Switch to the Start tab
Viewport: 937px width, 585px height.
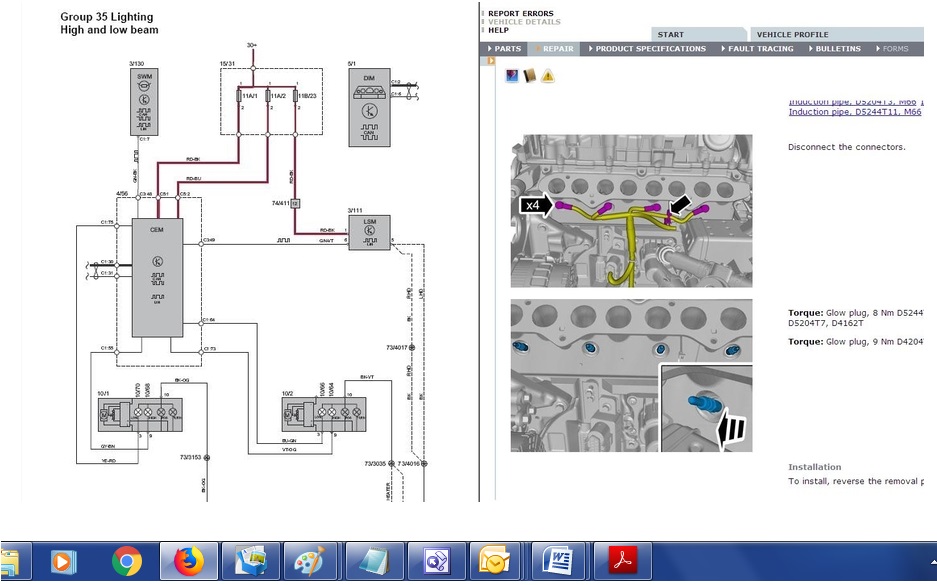pyautogui.click(x=671, y=35)
